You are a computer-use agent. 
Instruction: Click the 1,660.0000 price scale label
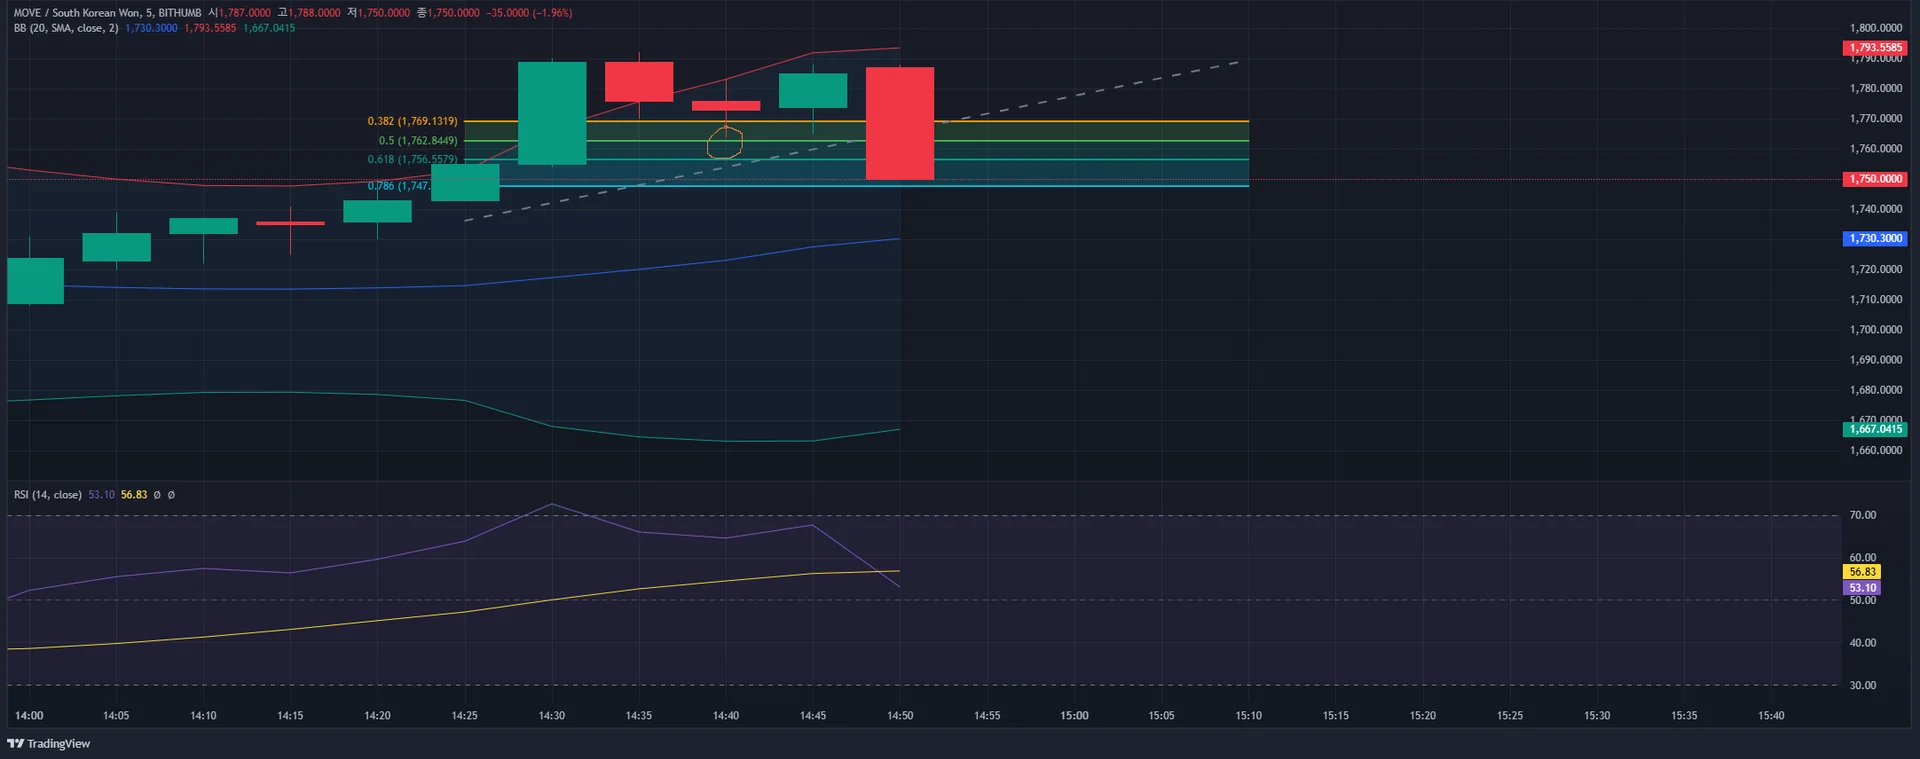tap(1876, 450)
